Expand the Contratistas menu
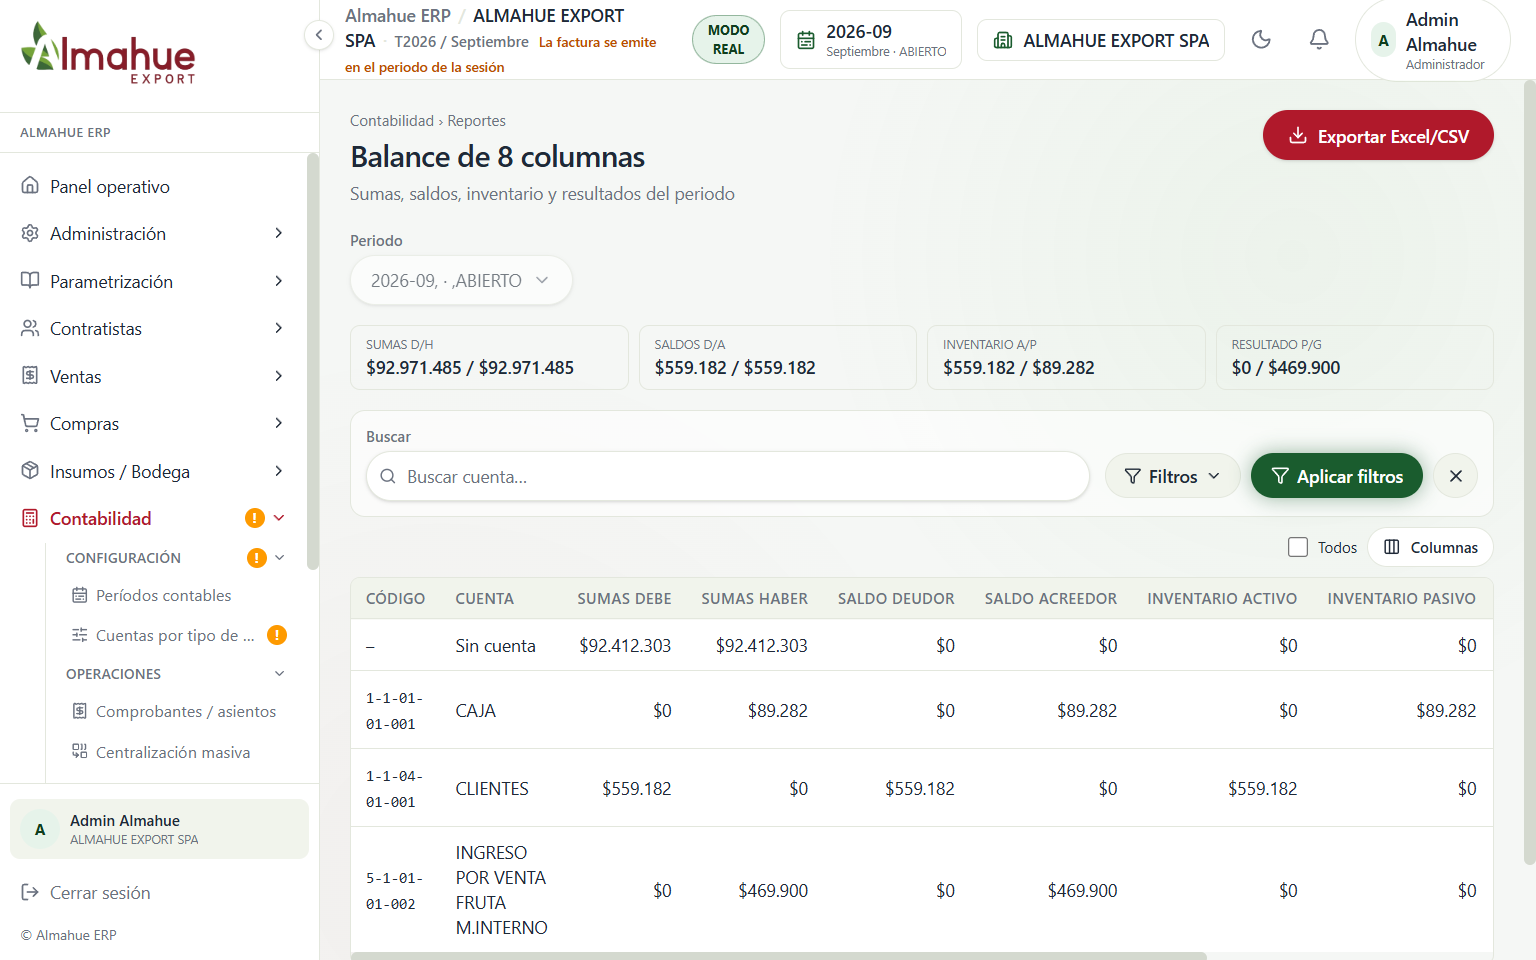Viewport: 1536px width, 960px height. coord(155,329)
